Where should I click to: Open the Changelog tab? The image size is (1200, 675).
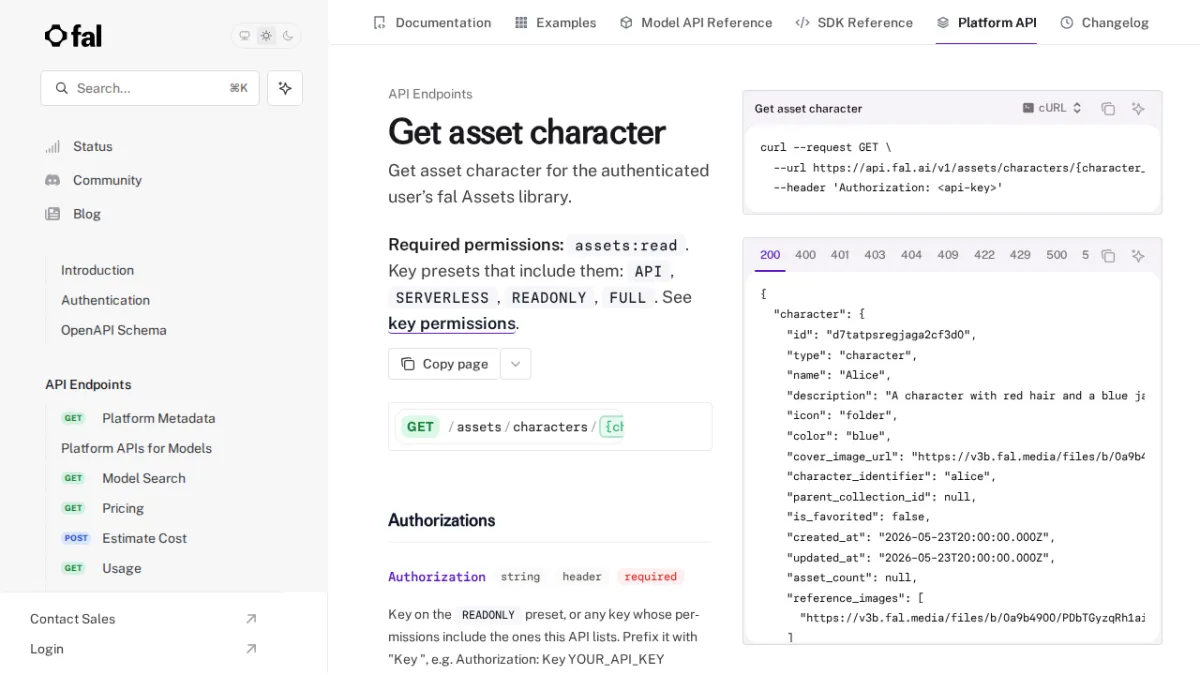[1104, 22]
